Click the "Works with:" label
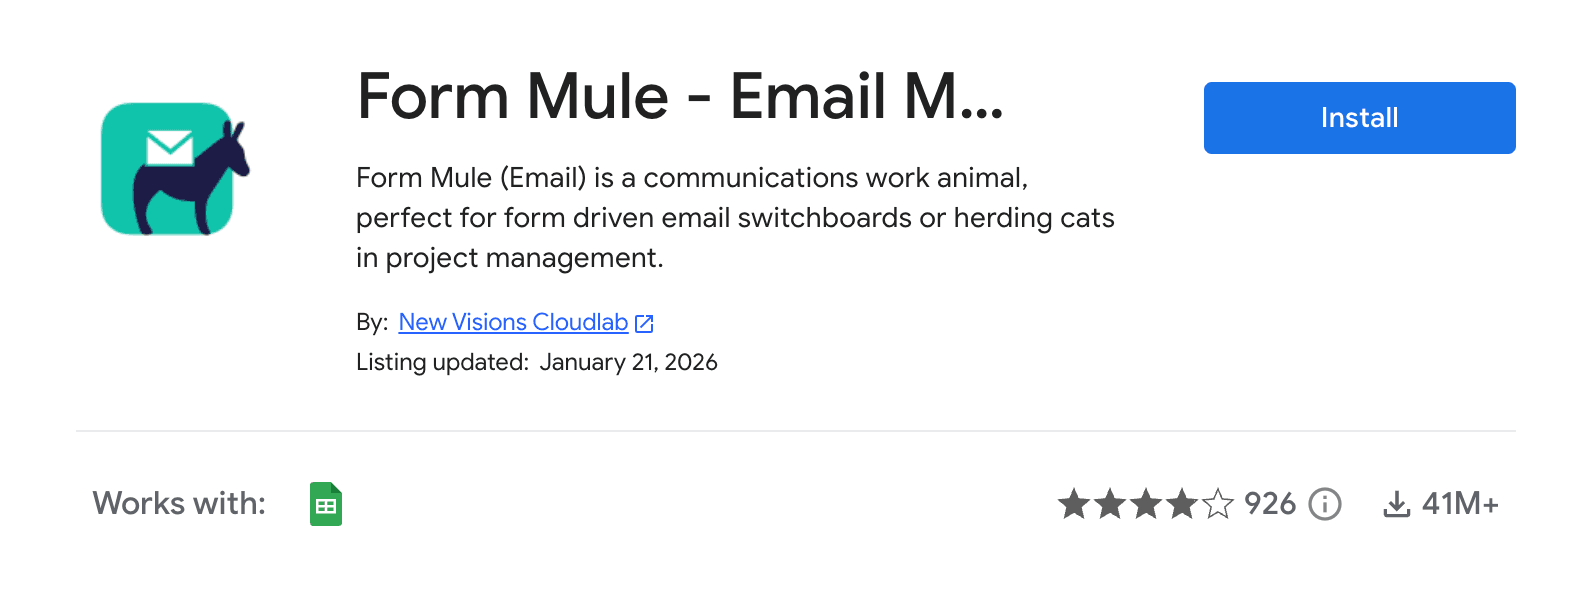The width and height of the screenshot is (1596, 598). pos(179,503)
